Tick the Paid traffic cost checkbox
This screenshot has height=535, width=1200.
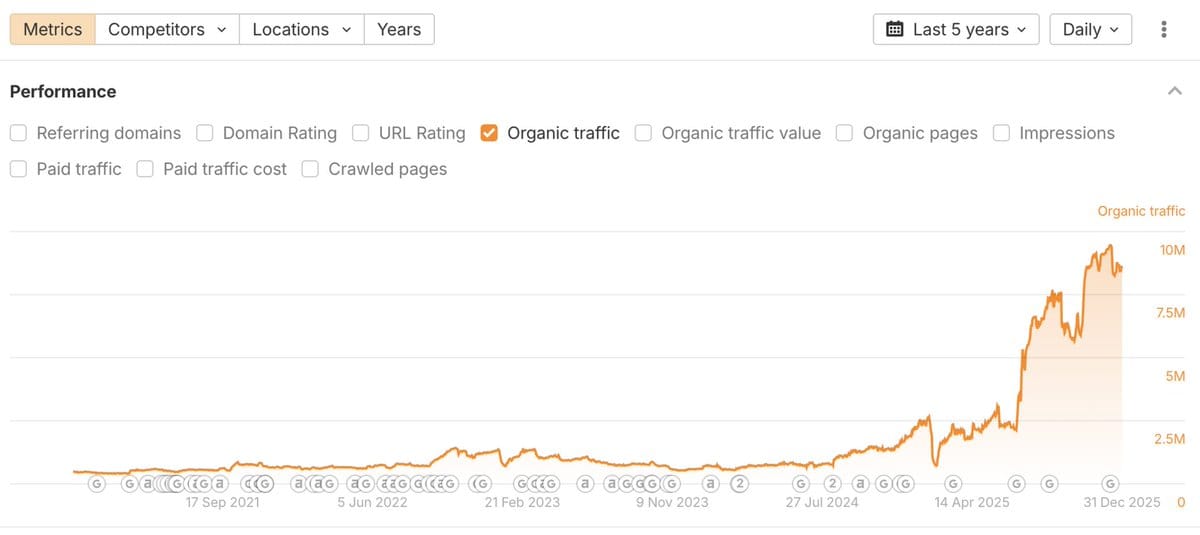click(x=145, y=169)
